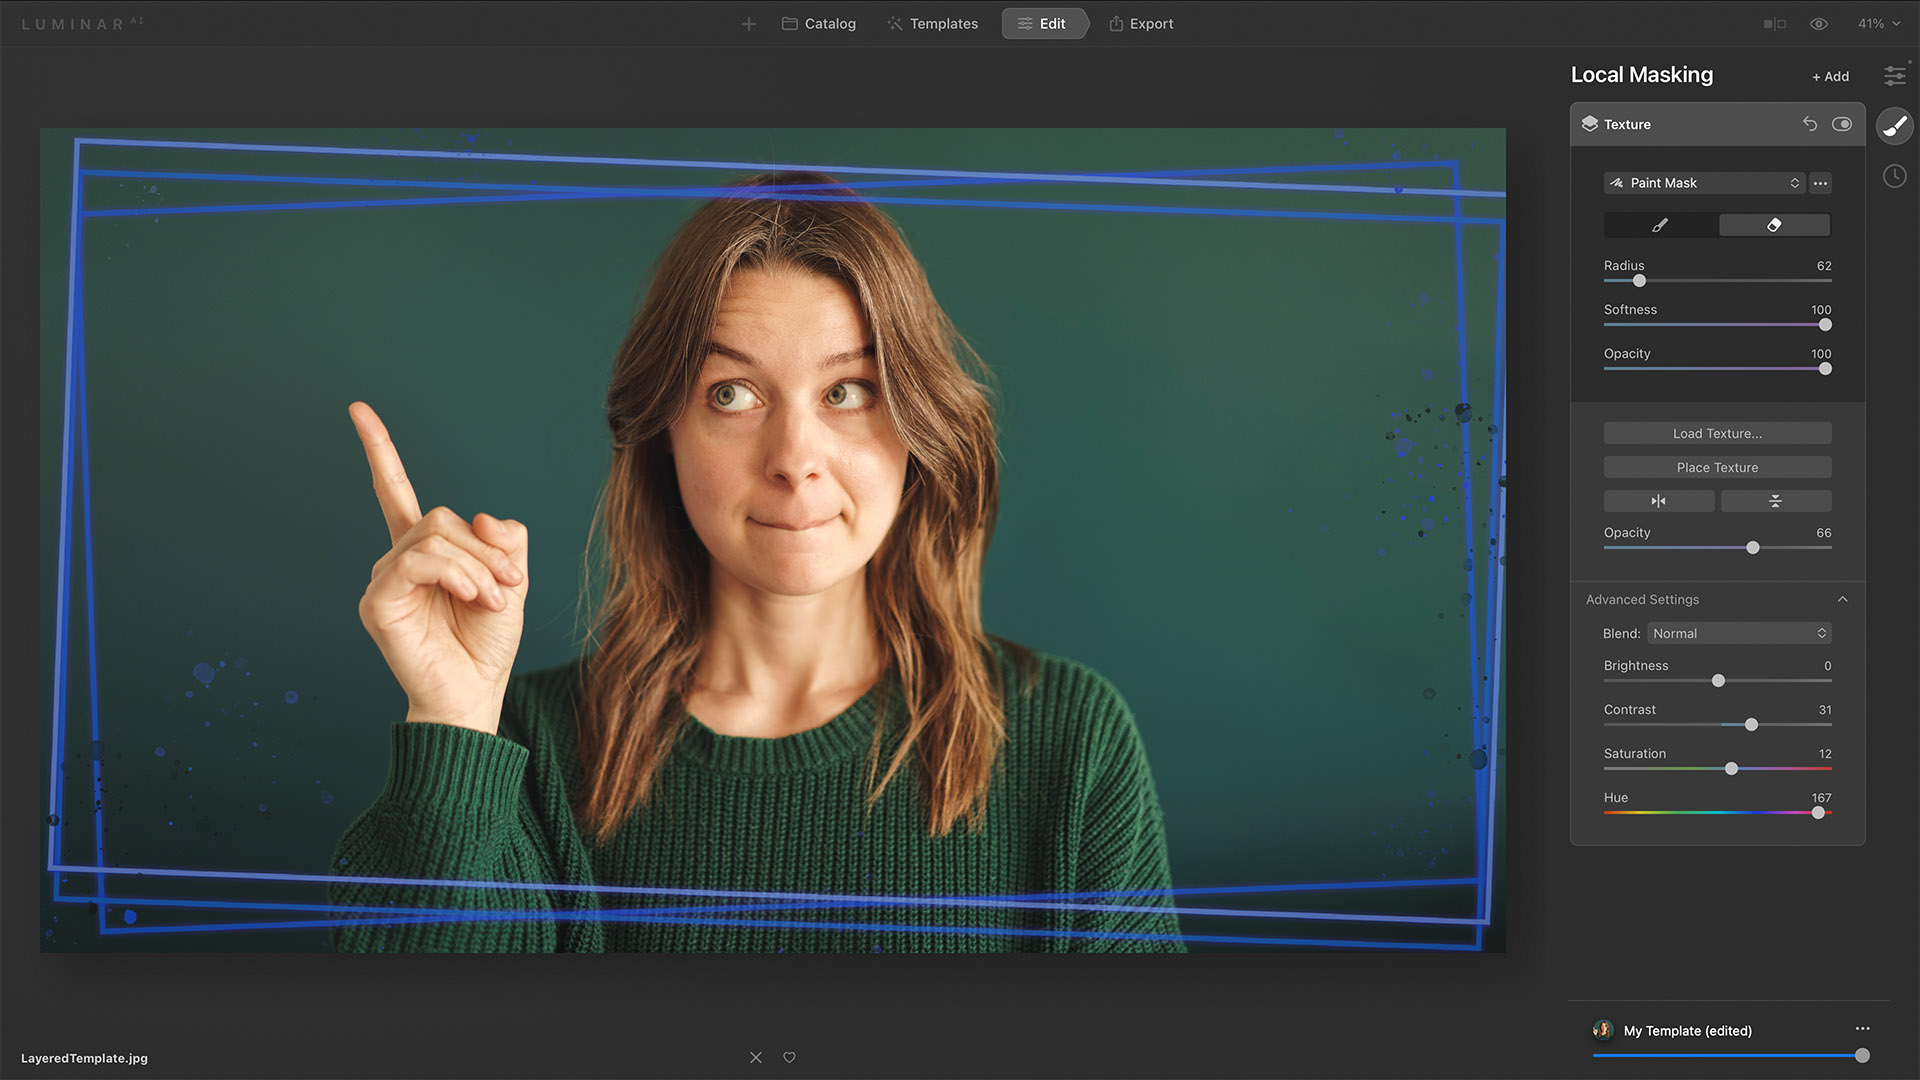The height and width of the screenshot is (1080, 1920).
Task: Click the heart favorite icon
Action: 789,1057
